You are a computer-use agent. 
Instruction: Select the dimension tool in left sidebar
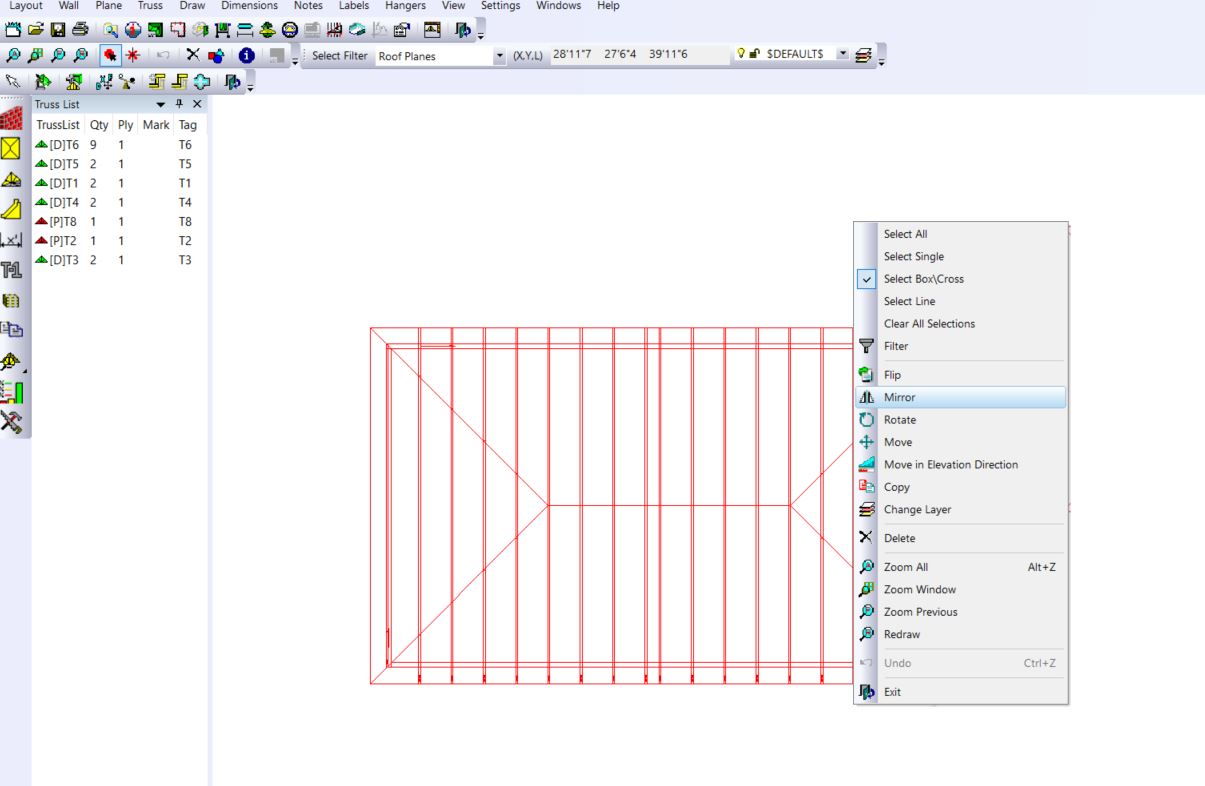[12, 239]
